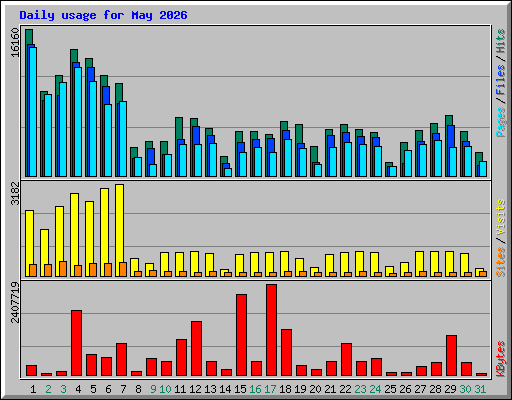Click the 'Daily usage for May 2026' title
This screenshot has width=512, height=400.
tap(103, 16)
